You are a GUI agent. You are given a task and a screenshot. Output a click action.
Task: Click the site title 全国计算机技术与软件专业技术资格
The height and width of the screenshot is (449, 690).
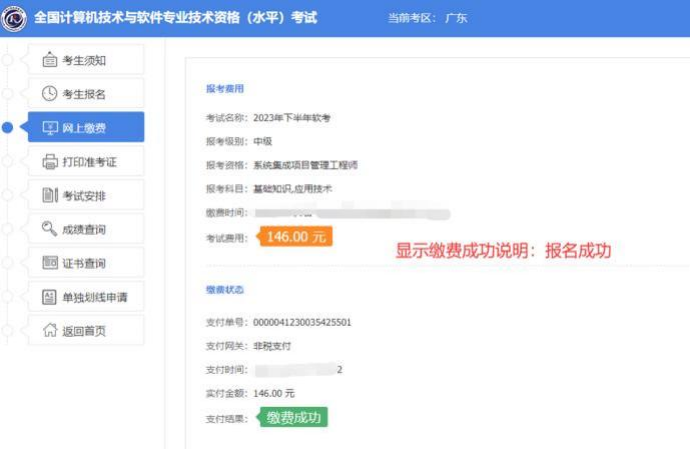[176, 18]
